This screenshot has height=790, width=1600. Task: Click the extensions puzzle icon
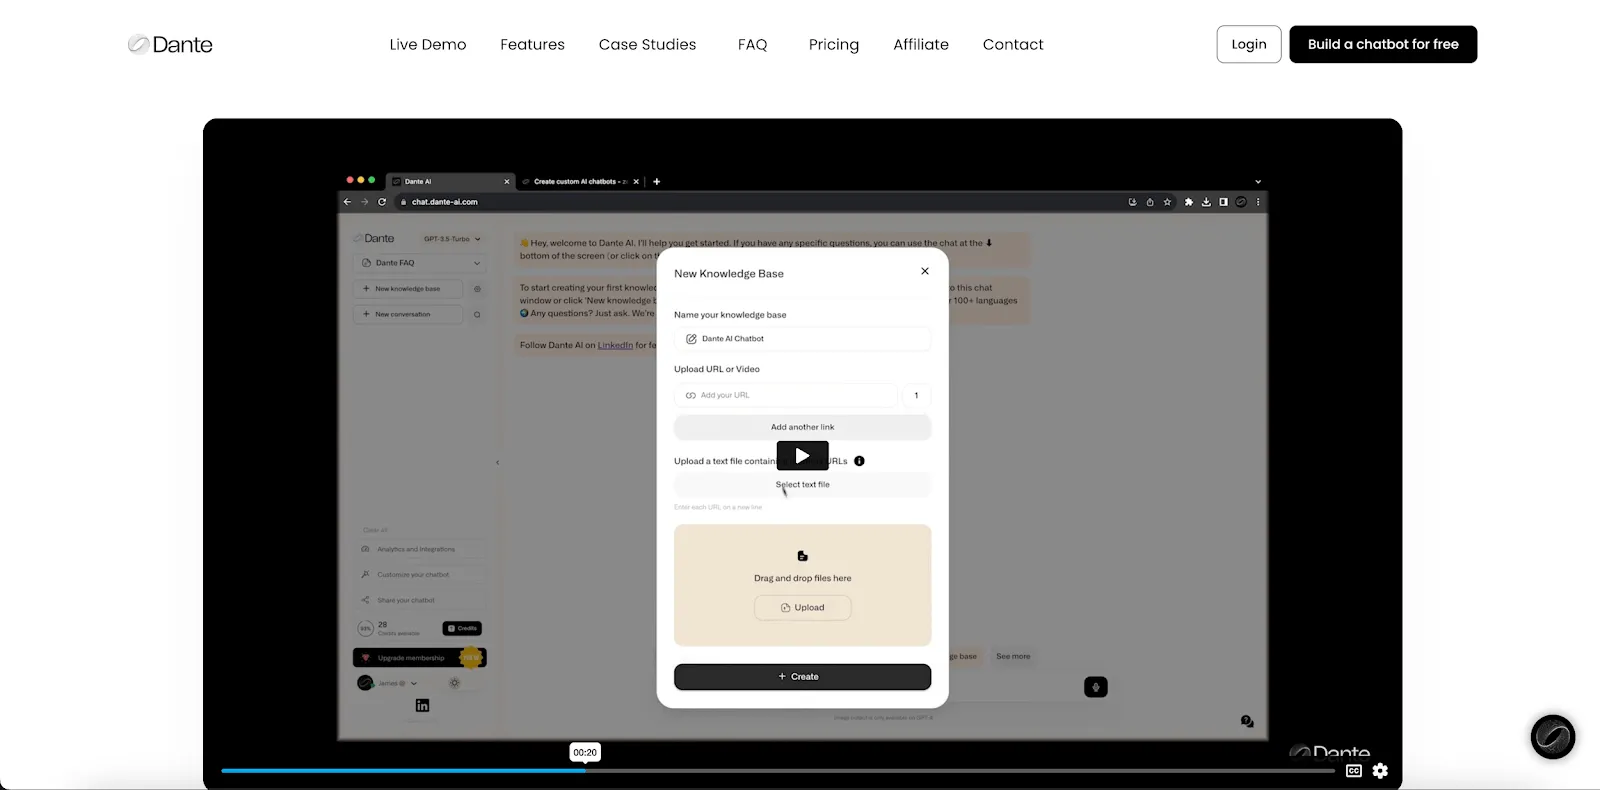point(1189,202)
